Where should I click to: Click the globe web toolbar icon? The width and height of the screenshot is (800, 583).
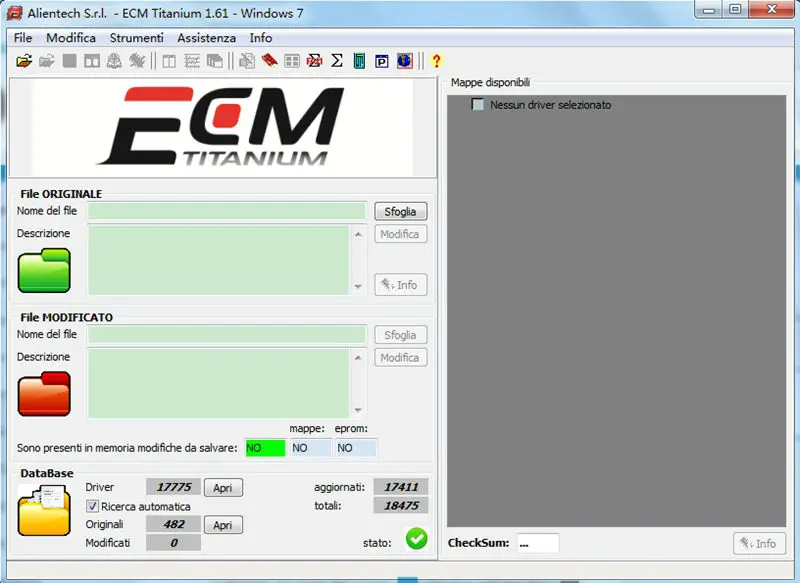pyautogui.click(x=405, y=61)
